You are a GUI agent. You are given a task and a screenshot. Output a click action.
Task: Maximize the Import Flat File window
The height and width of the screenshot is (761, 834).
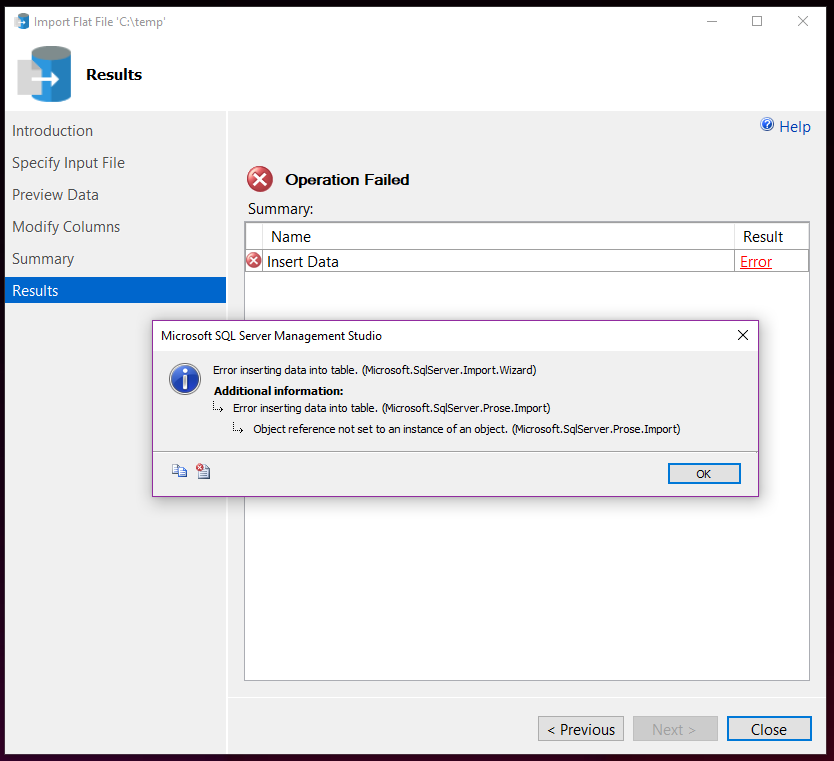click(757, 21)
